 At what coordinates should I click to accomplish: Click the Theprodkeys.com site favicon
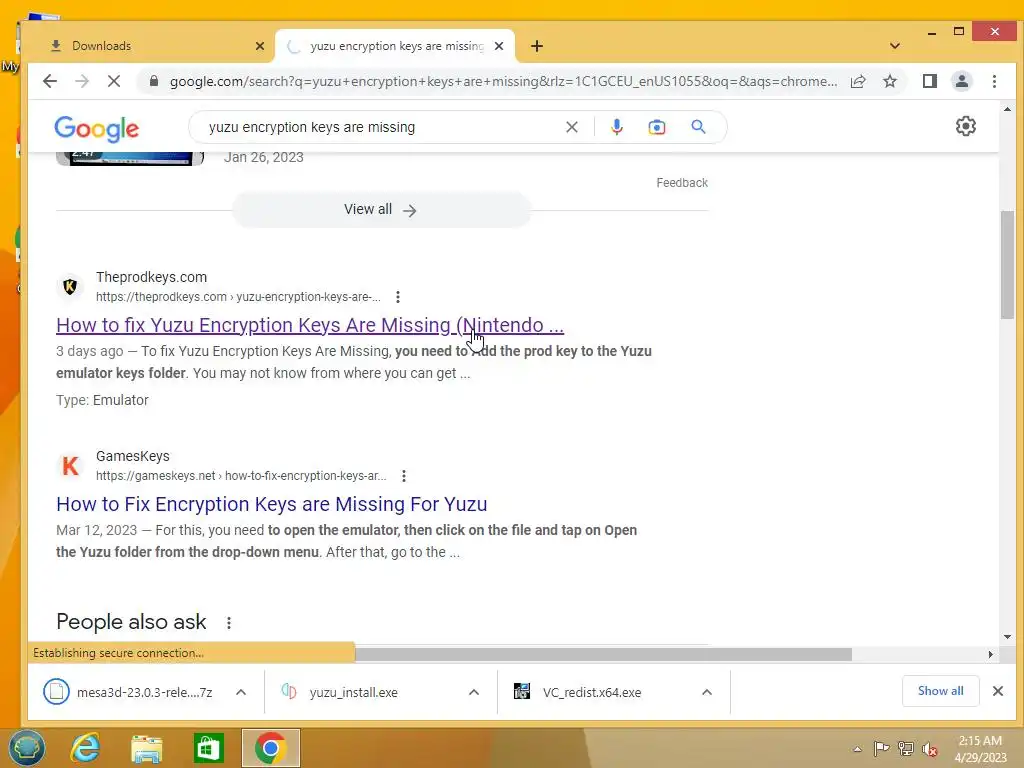tap(70, 287)
